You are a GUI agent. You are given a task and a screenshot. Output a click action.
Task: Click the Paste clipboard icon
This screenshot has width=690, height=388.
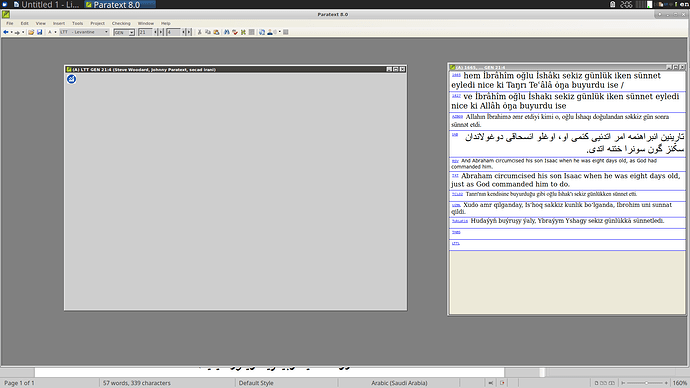pyautogui.click(x=216, y=32)
